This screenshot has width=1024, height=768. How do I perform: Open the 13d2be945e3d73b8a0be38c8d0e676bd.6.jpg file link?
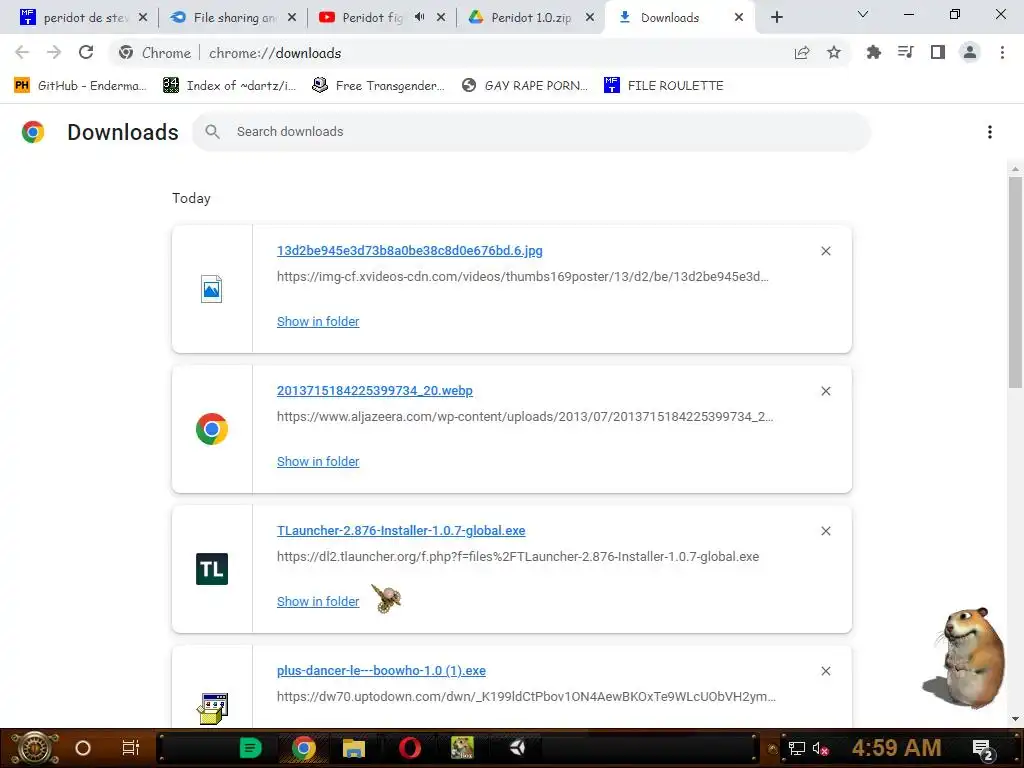click(409, 251)
